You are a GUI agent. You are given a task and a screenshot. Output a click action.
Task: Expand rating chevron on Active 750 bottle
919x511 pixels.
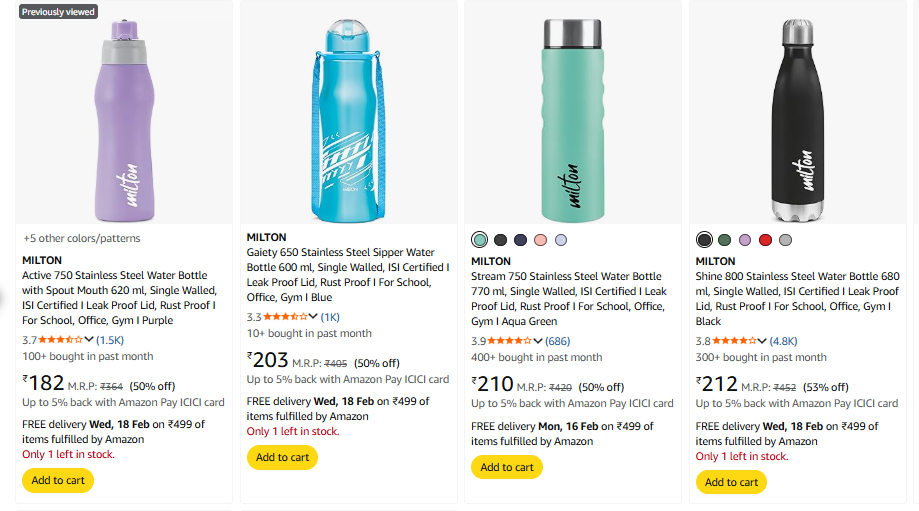click(x=90, y=340)
